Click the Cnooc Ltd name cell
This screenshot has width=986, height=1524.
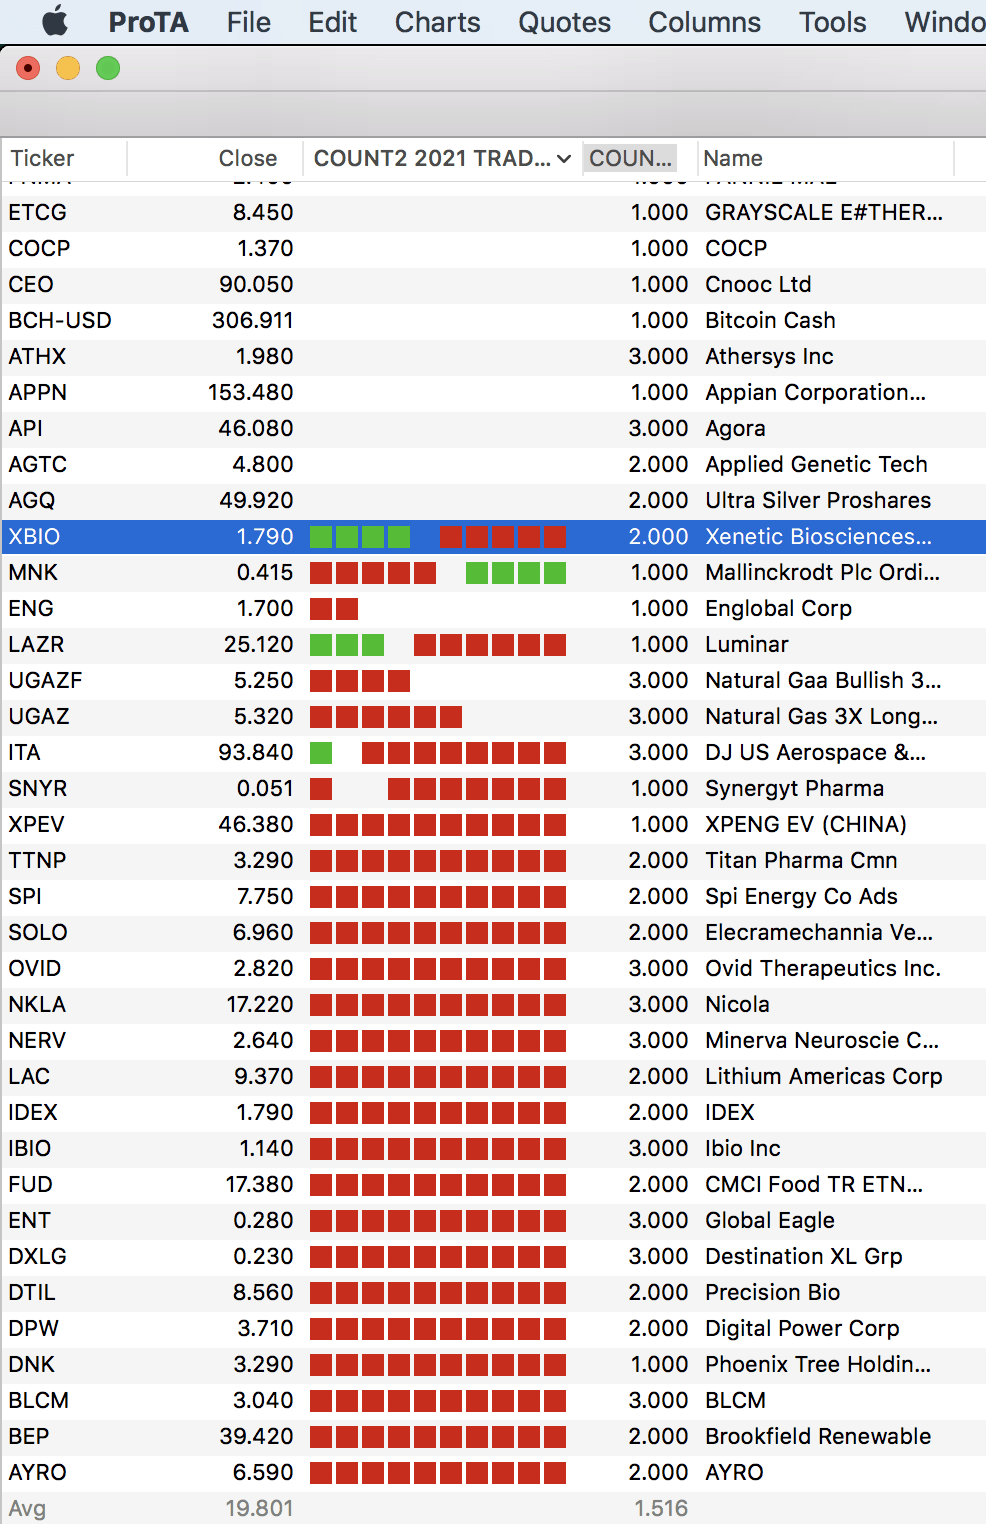(x=758, y=284)
